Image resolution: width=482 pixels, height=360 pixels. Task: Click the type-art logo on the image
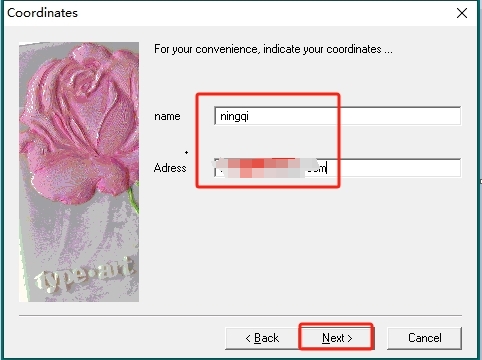85,275
